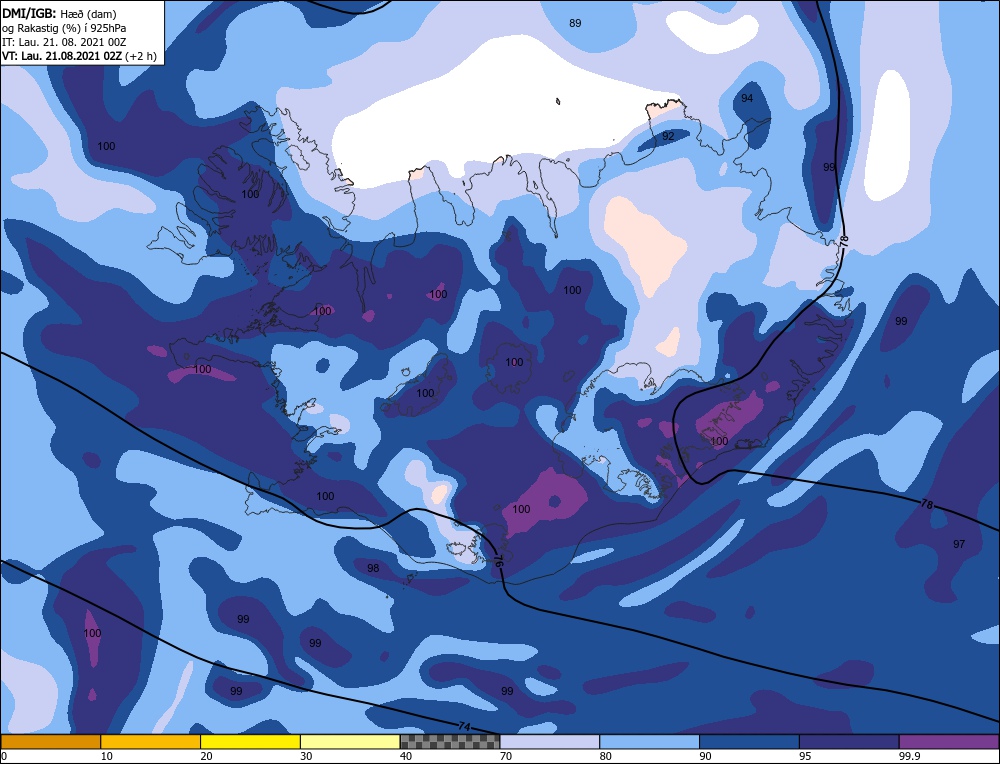Image resolution: width=1000 pixels, height=764 pixels.
Task: Click the humidity value '92' on the map
Action: tap(668, 136)
